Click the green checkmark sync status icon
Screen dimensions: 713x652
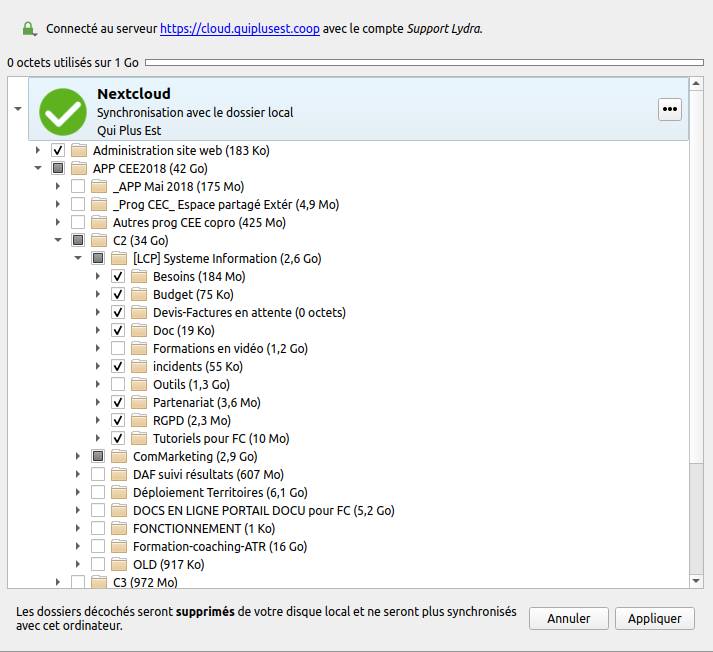pos(63,112)
